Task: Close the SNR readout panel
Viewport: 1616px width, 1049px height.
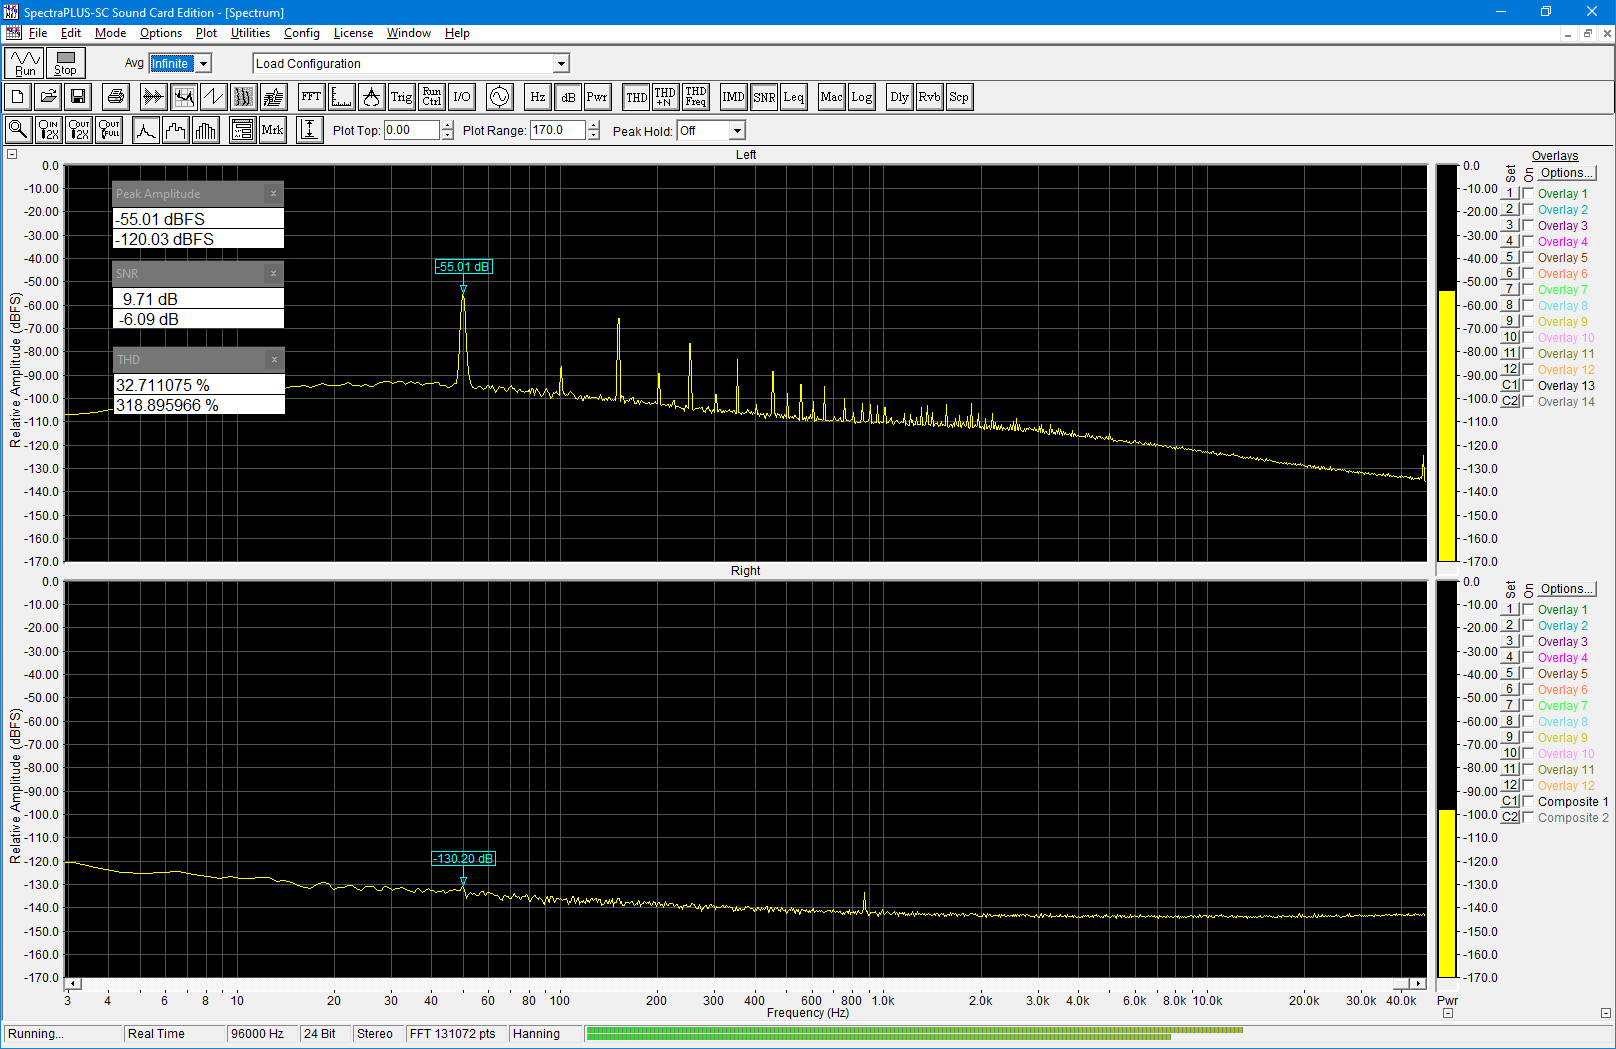Action: pos(273,274)
